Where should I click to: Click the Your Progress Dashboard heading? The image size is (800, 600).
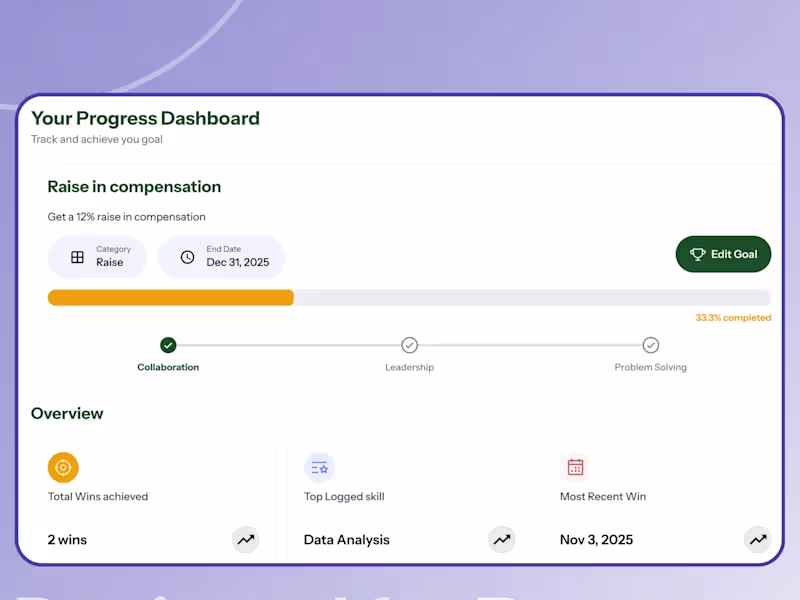coord(145,118)
